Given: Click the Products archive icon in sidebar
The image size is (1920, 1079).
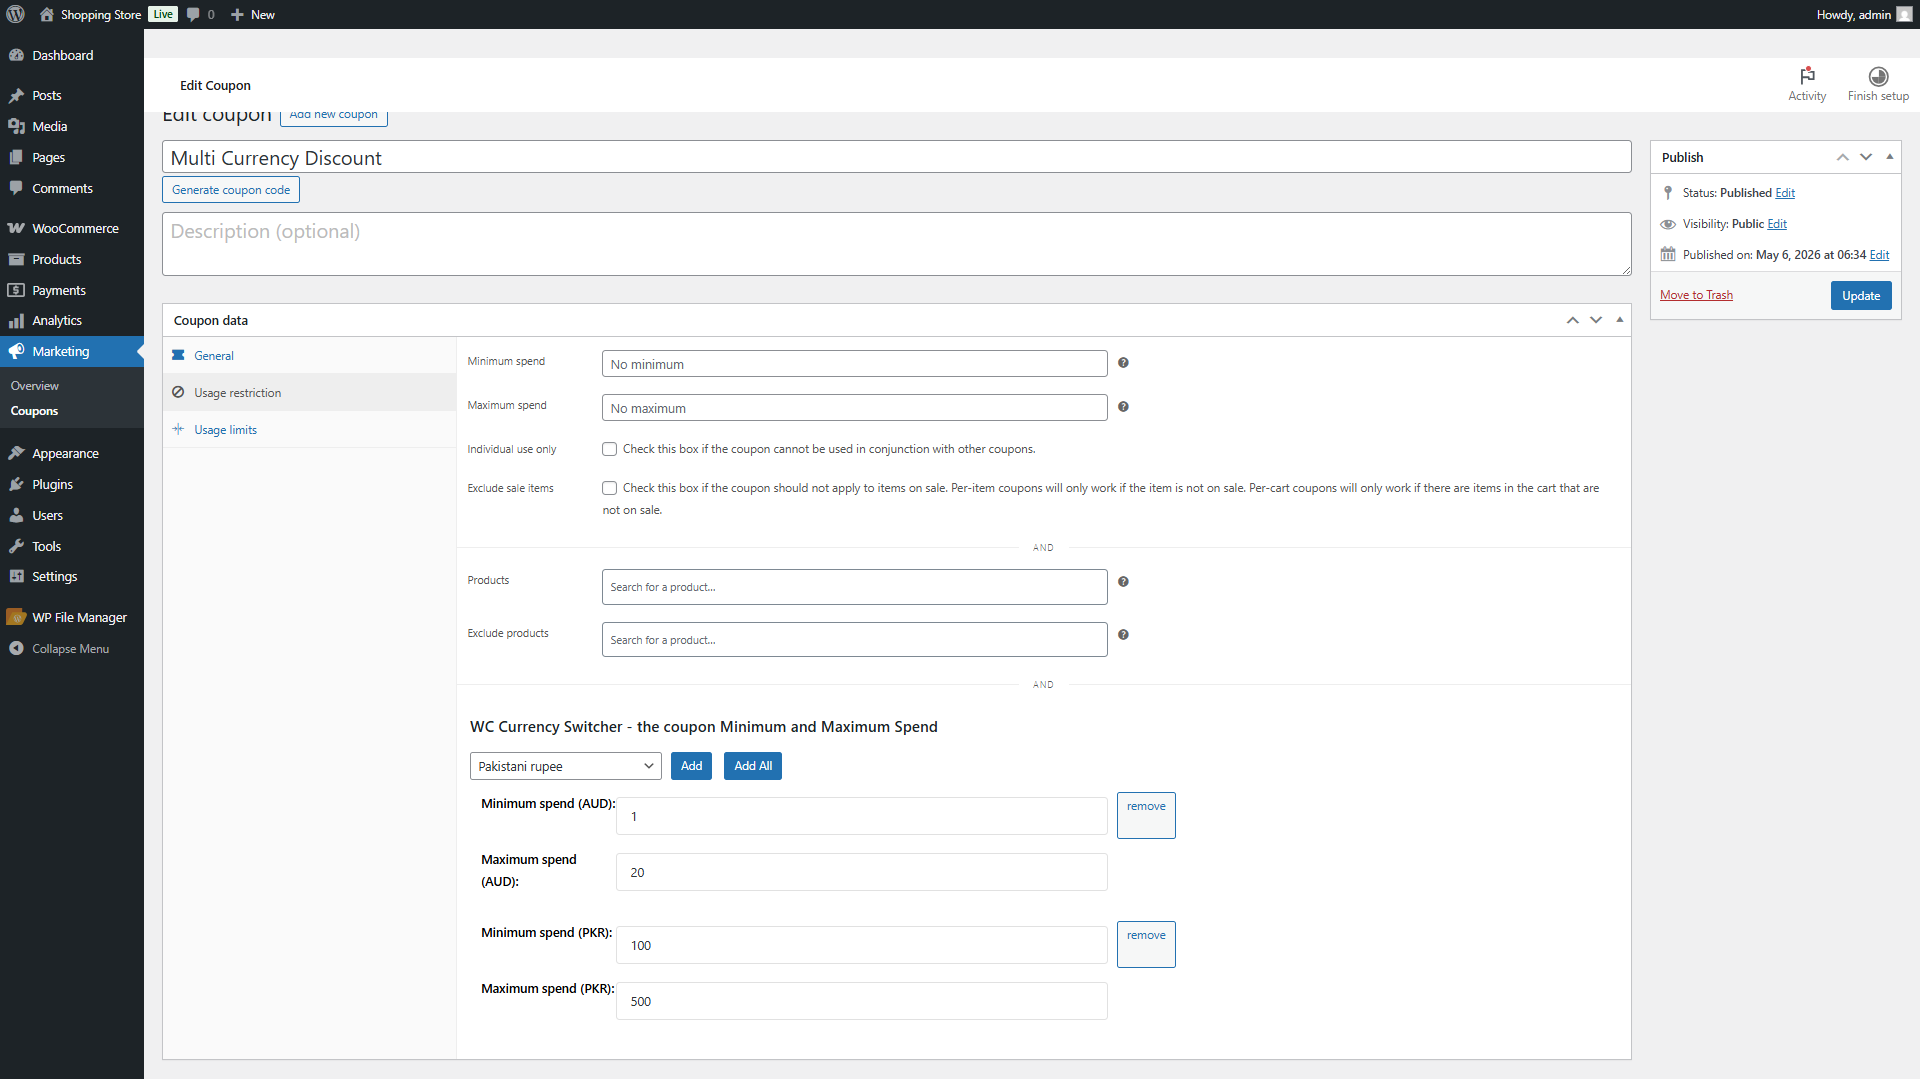Looking at the screenshot, I should (x=16, y=259).
